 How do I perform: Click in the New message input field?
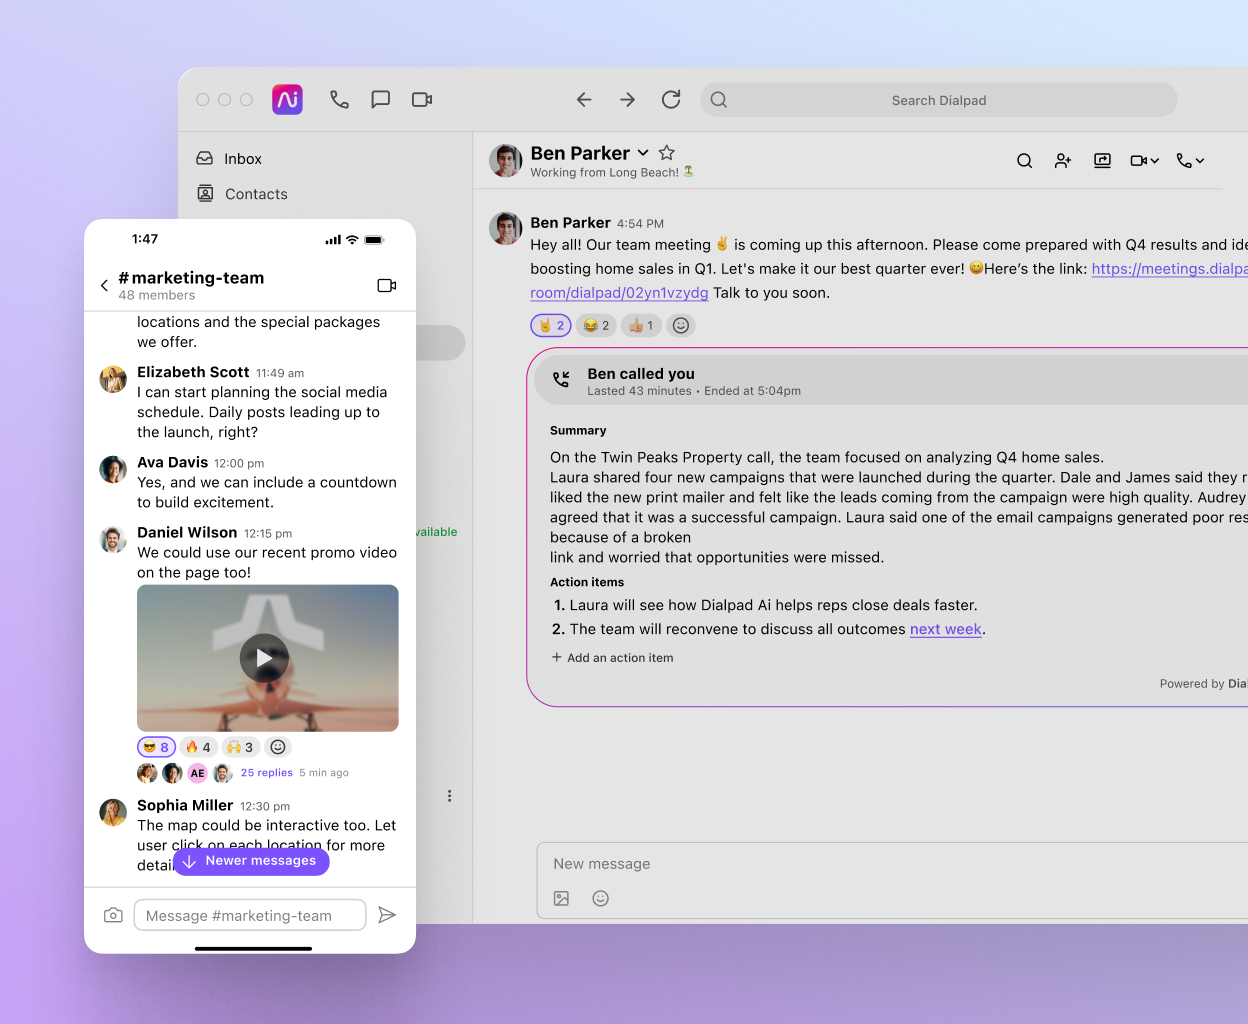700,863
